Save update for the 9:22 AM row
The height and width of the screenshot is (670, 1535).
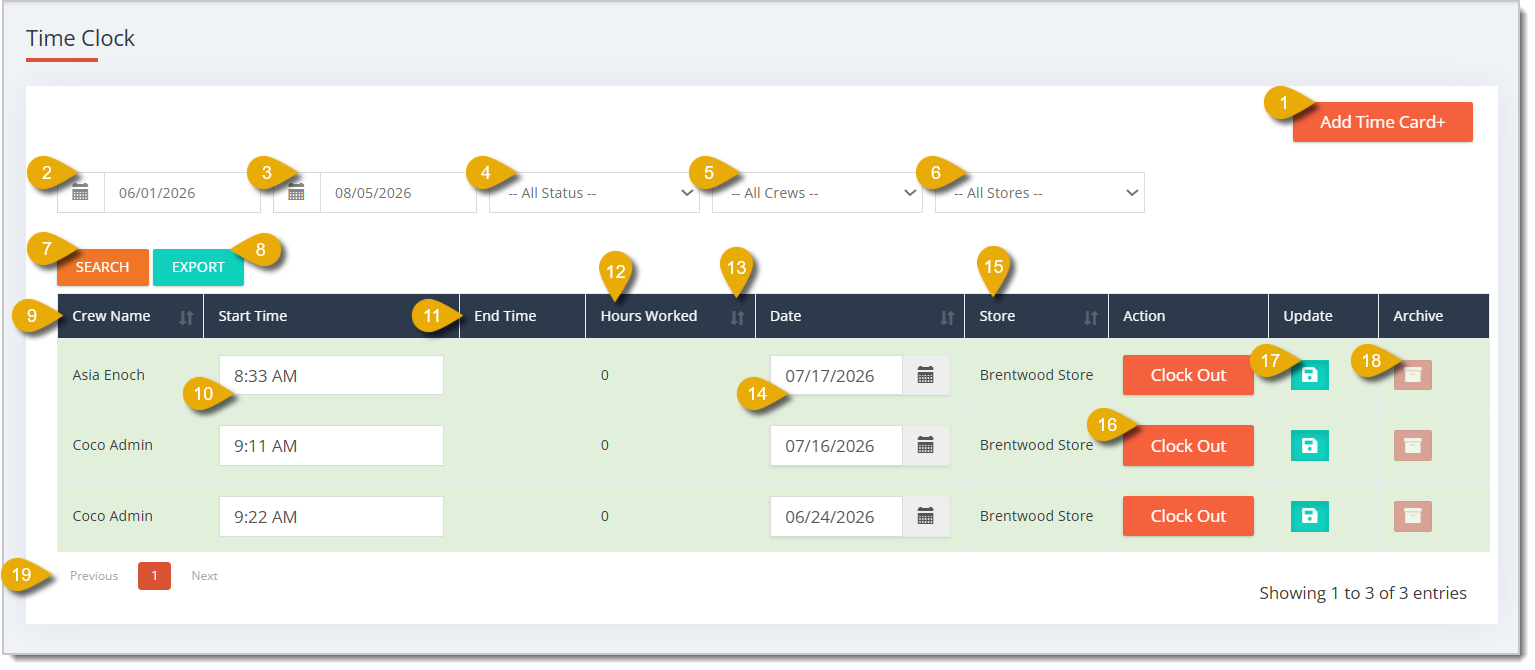click(x=1310, y=516)
